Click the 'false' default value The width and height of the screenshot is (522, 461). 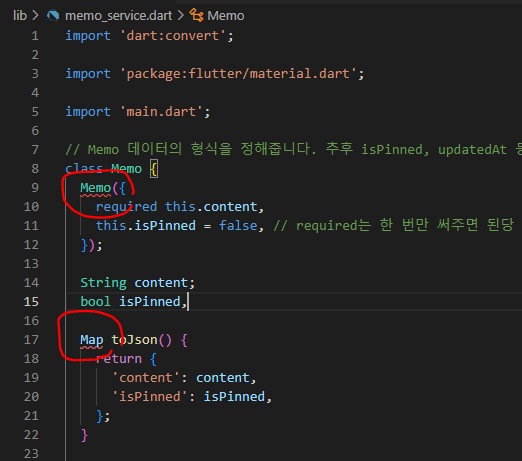pos(238,226)
